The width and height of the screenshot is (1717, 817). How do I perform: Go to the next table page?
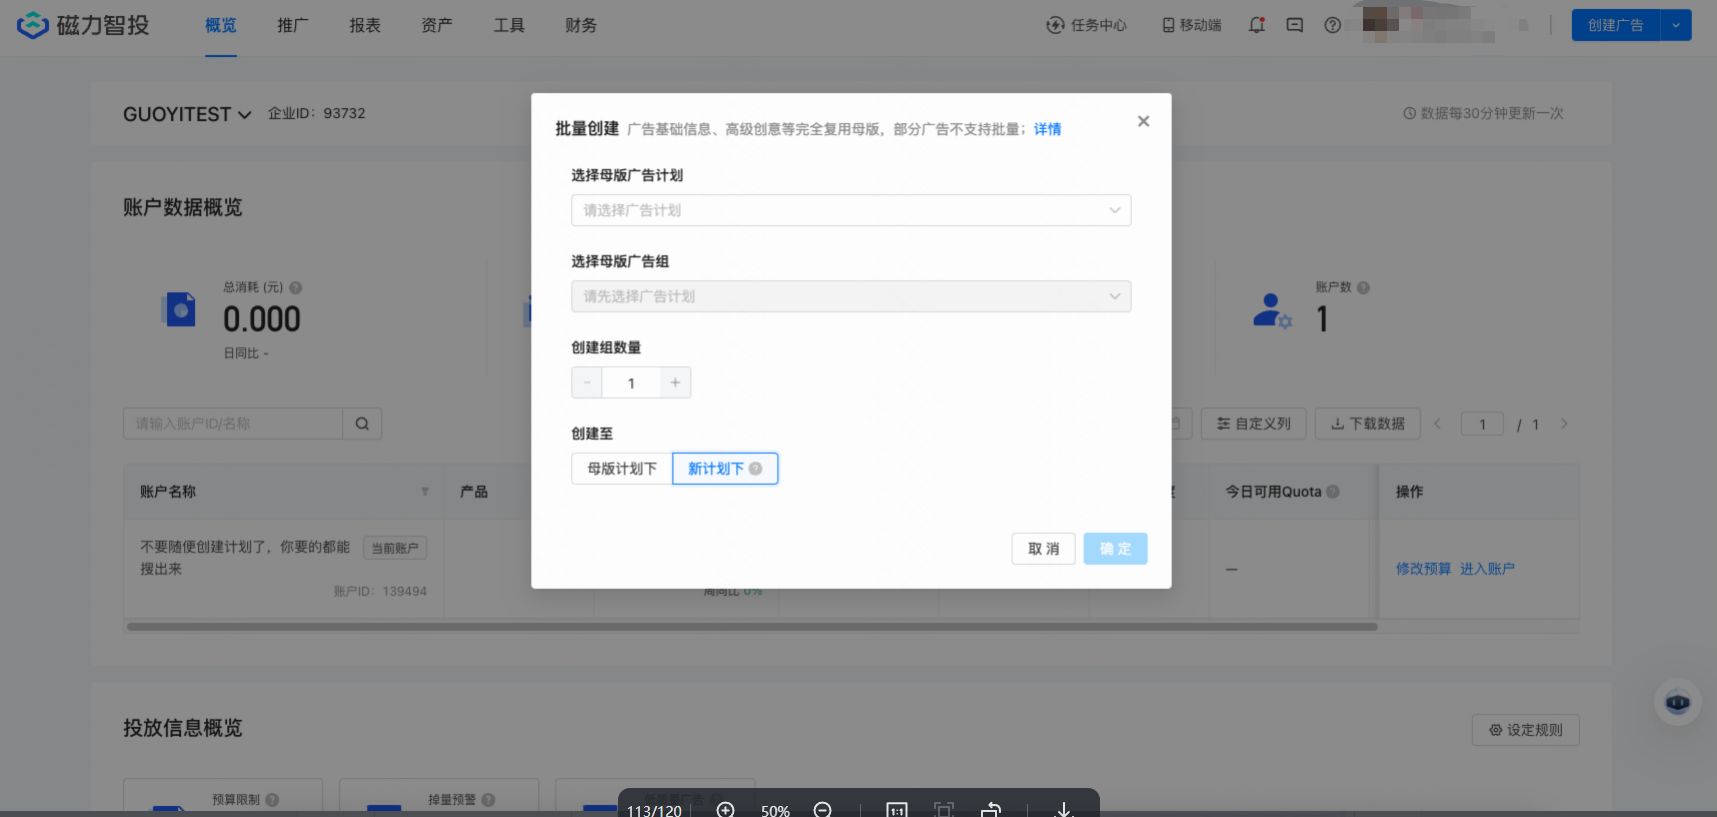click(1564, 424)
